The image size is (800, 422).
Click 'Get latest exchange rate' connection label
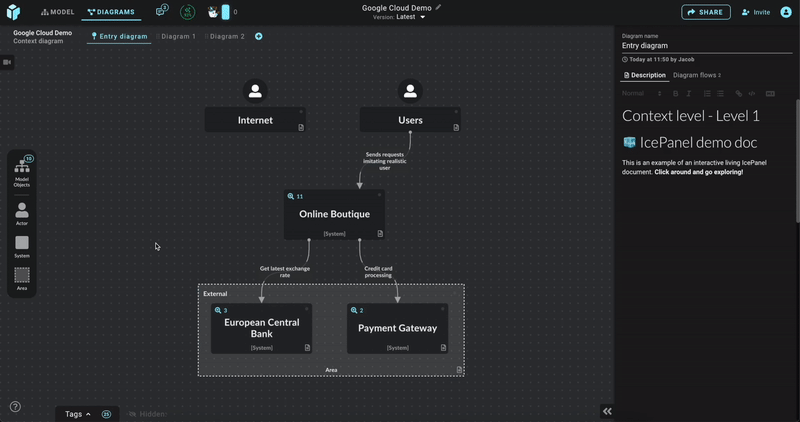[x=285, y=271]
